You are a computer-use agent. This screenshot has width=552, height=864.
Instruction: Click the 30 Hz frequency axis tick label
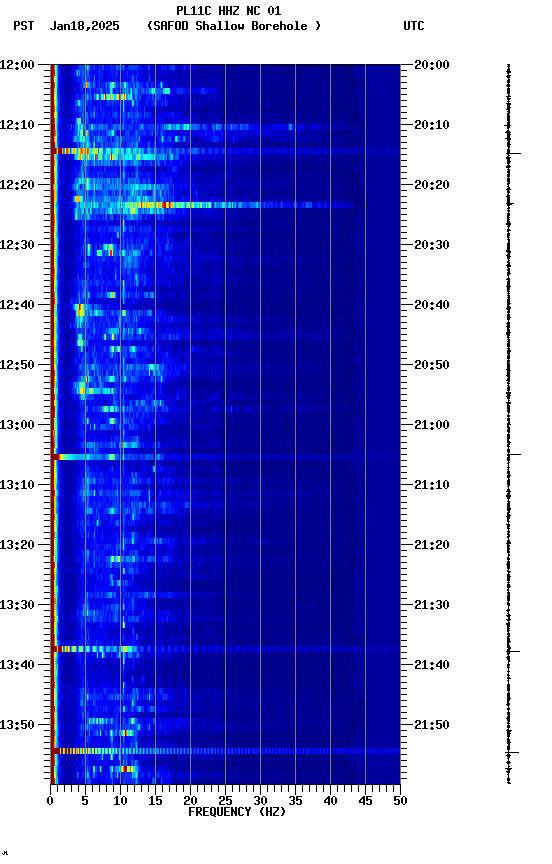(x=260, y=801)
